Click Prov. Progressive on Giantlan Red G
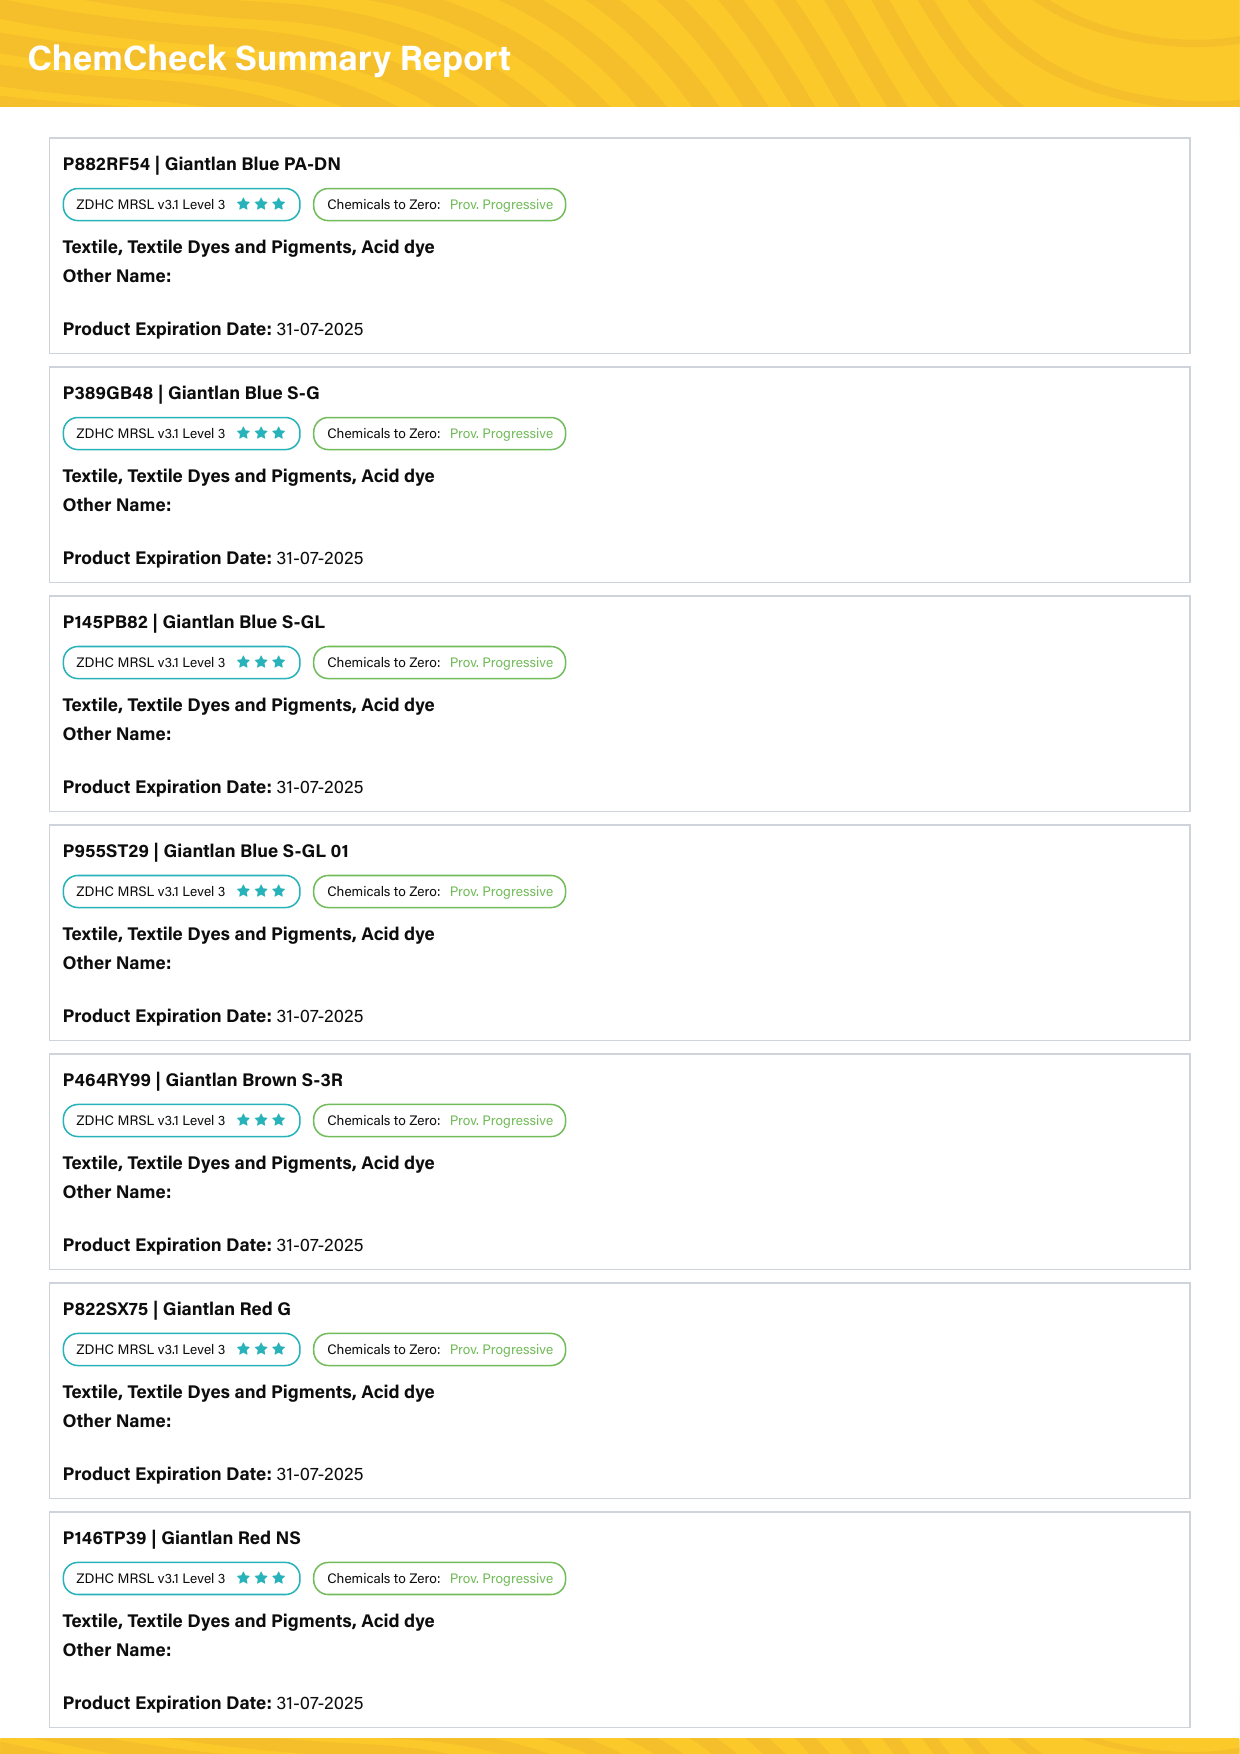This screenshot has height=1754, width=1240. (x=501, y=1349)
